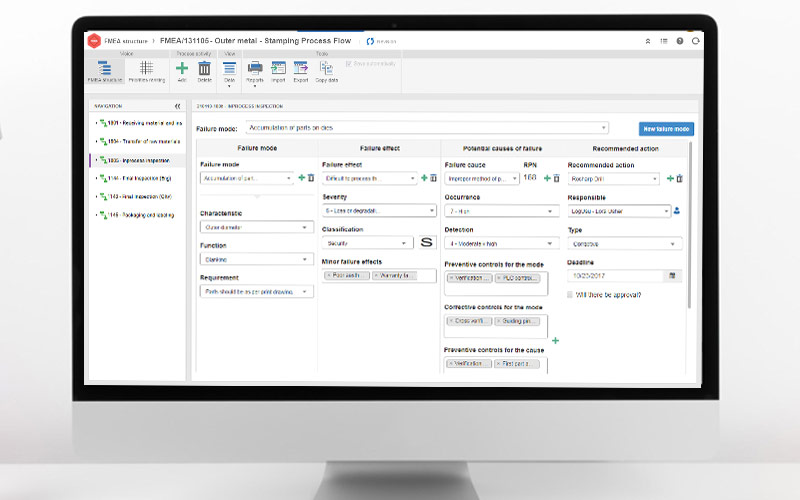This screenshot has width=800, height=500.
Task: Open the help question mark icon
Action: point(680,41)
